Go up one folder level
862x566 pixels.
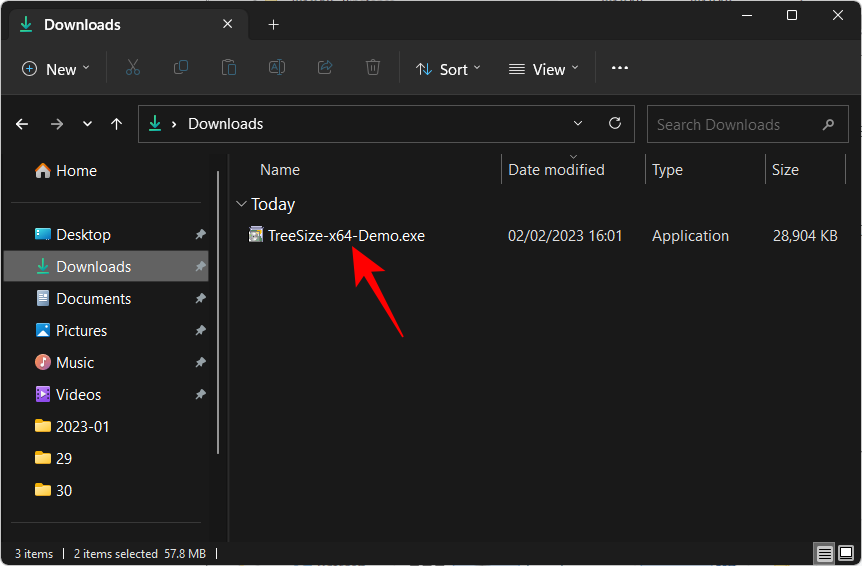(x=116, y=124)
